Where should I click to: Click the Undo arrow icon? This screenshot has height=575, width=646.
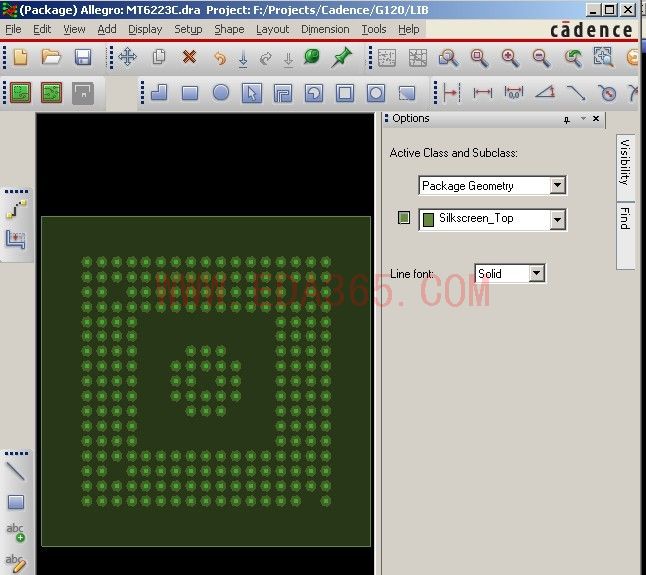[x=220, y=58]
